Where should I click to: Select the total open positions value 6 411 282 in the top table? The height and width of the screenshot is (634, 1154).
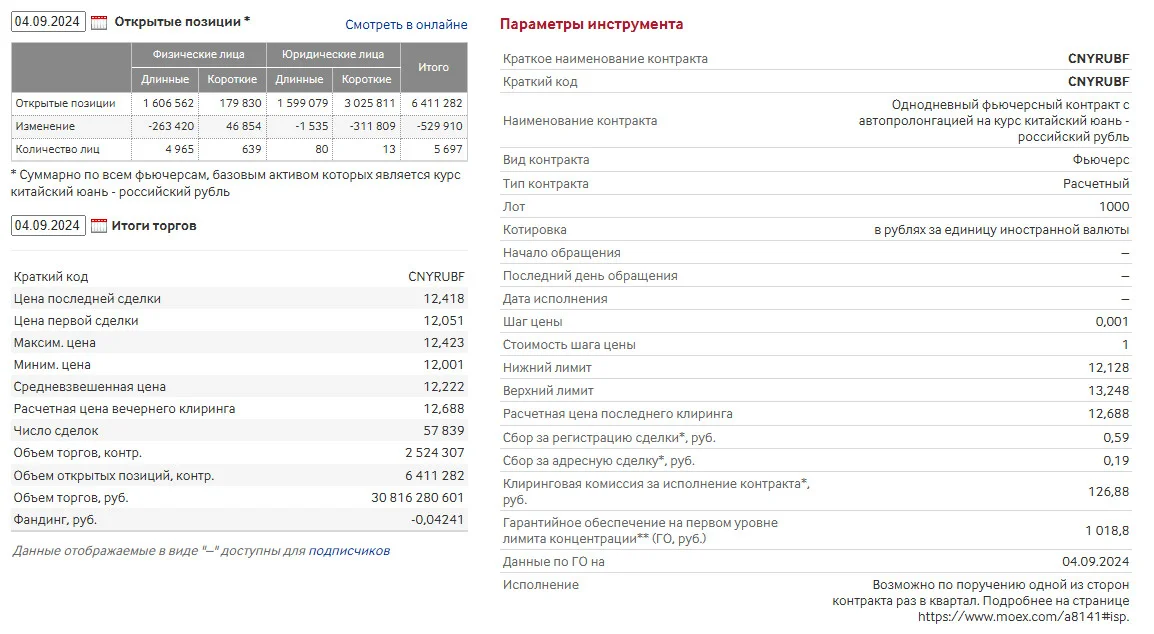[437, 103]
